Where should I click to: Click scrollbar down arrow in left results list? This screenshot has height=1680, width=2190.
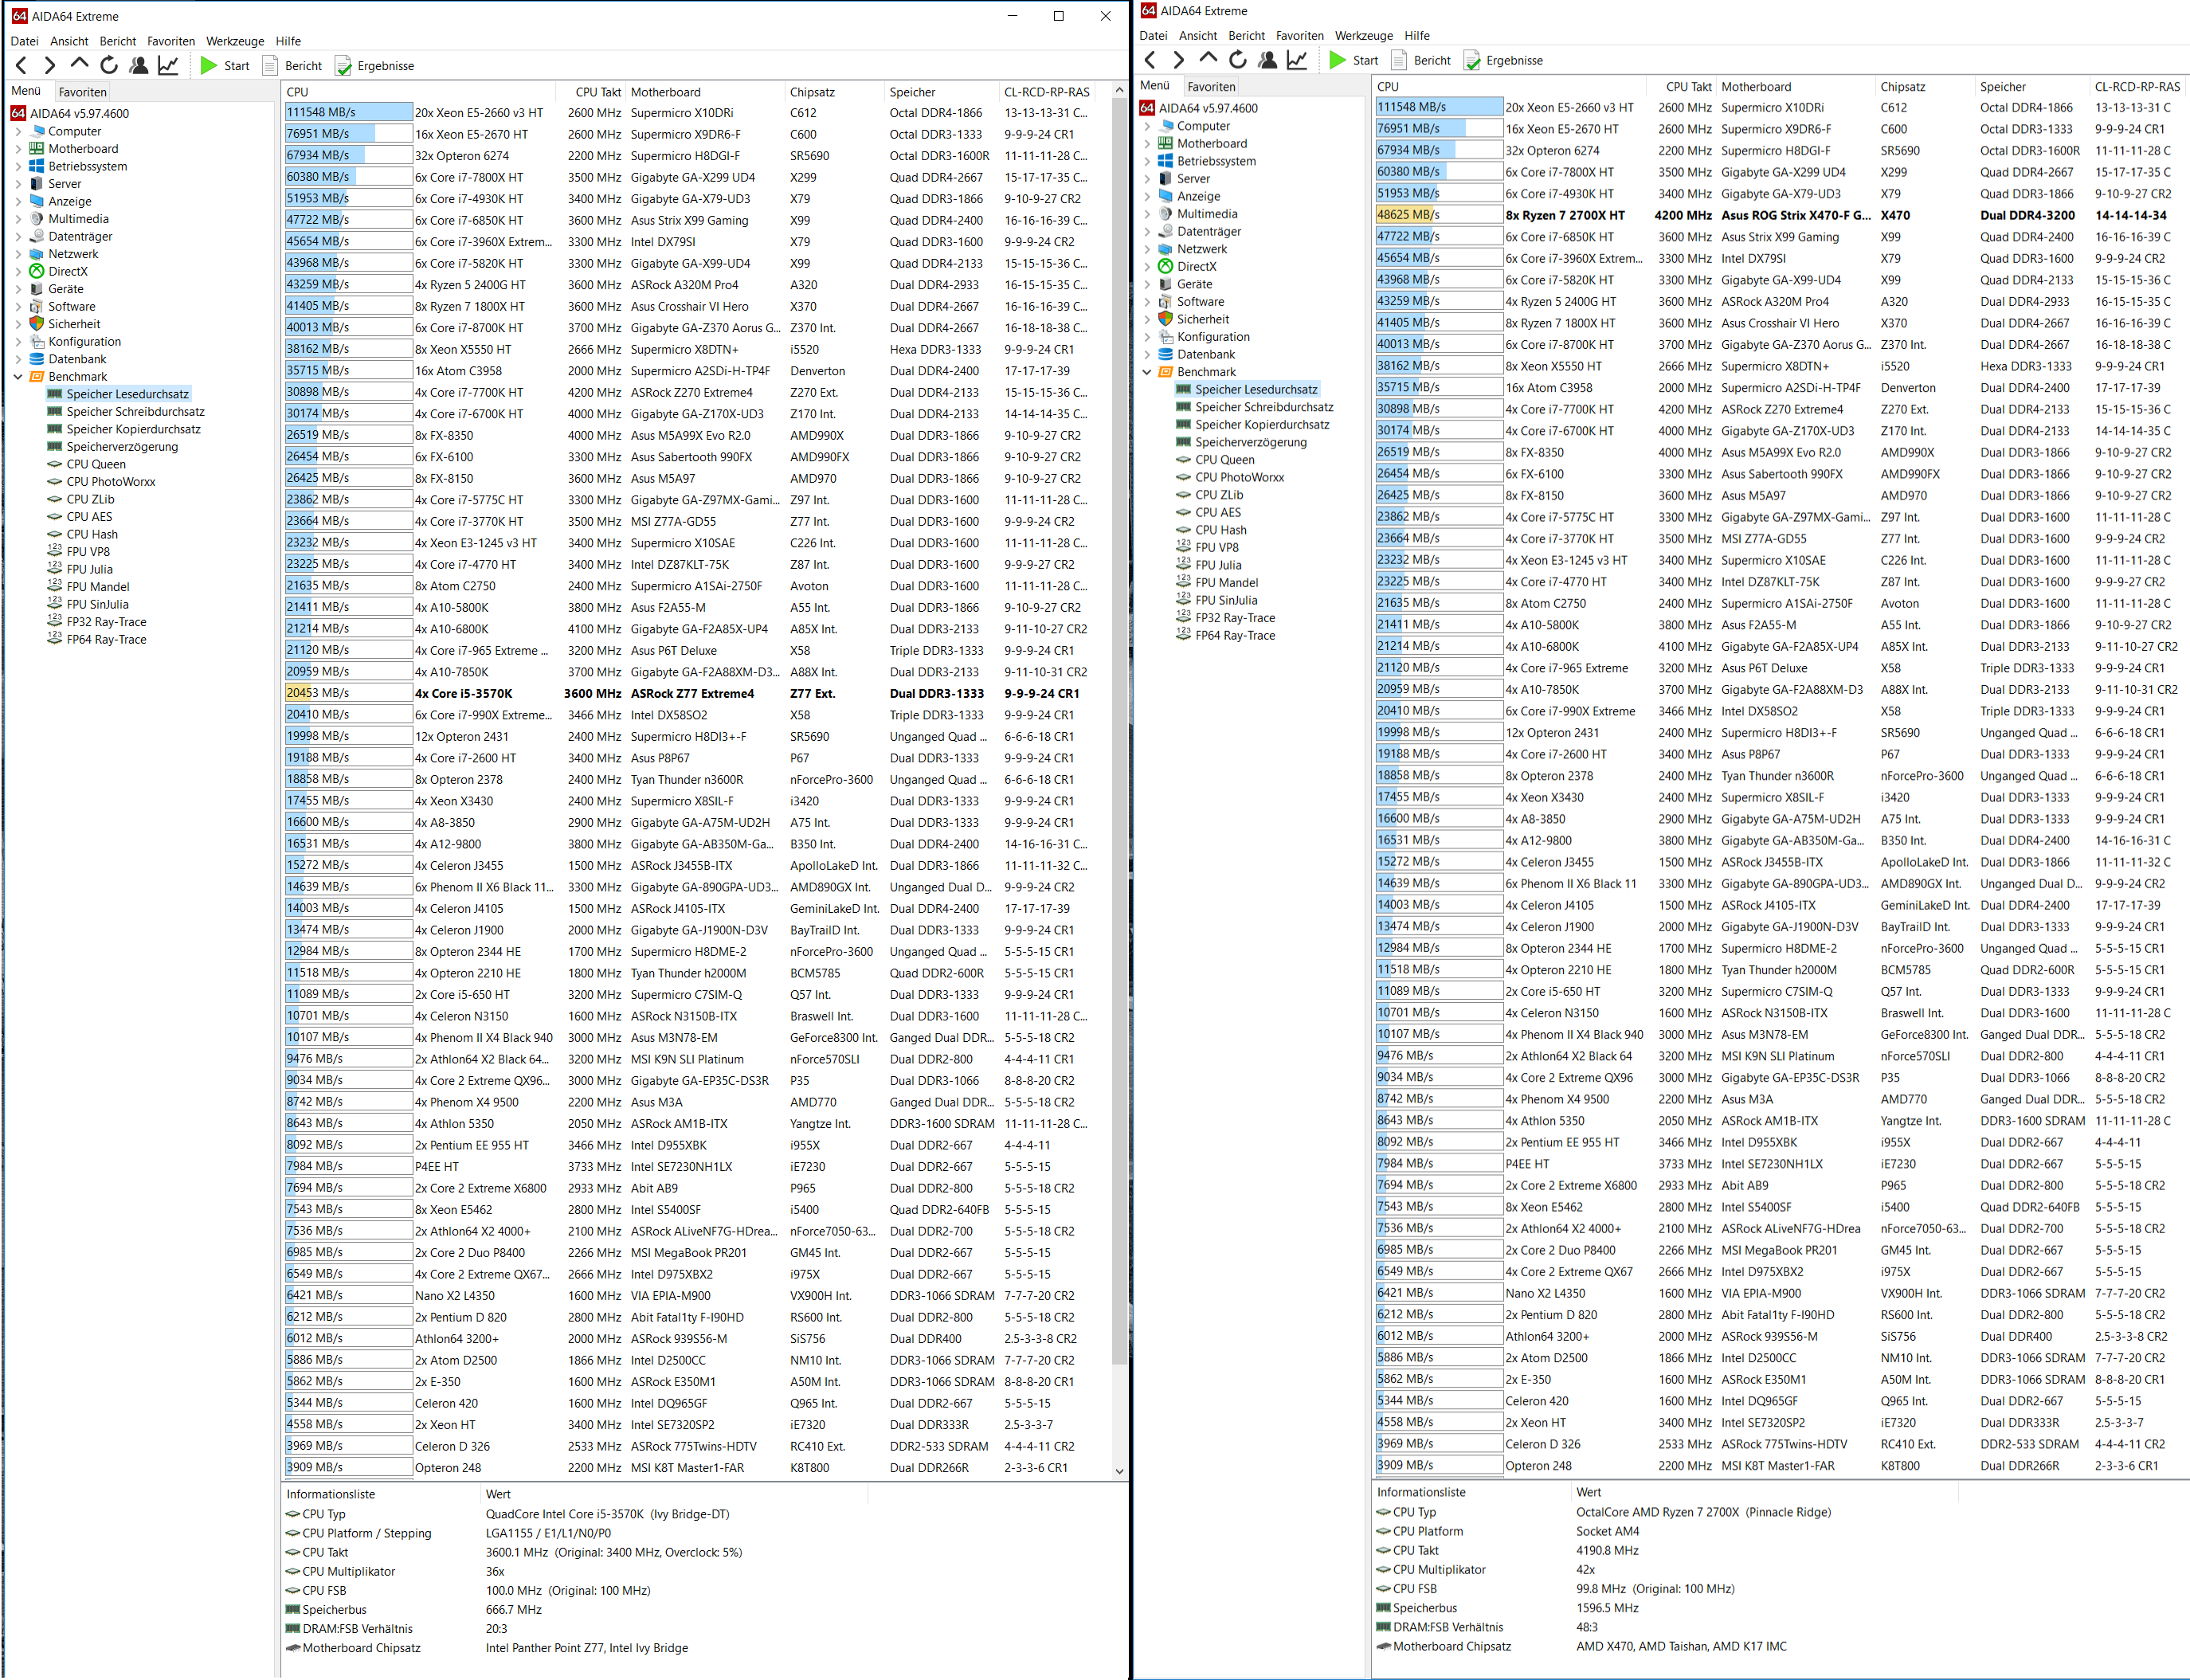click(x=1119, y=1471)
